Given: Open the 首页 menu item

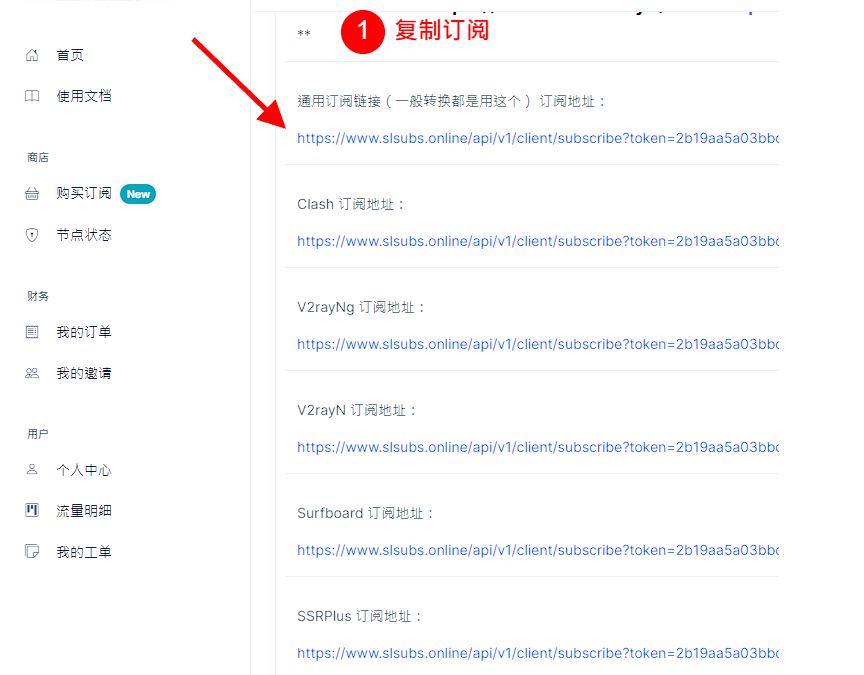Looking at the screenshot, I should pos(70,55).
